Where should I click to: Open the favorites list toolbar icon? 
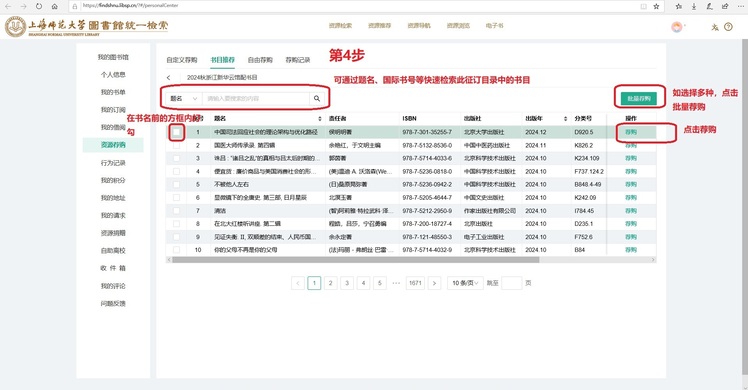tap(679, 6)
